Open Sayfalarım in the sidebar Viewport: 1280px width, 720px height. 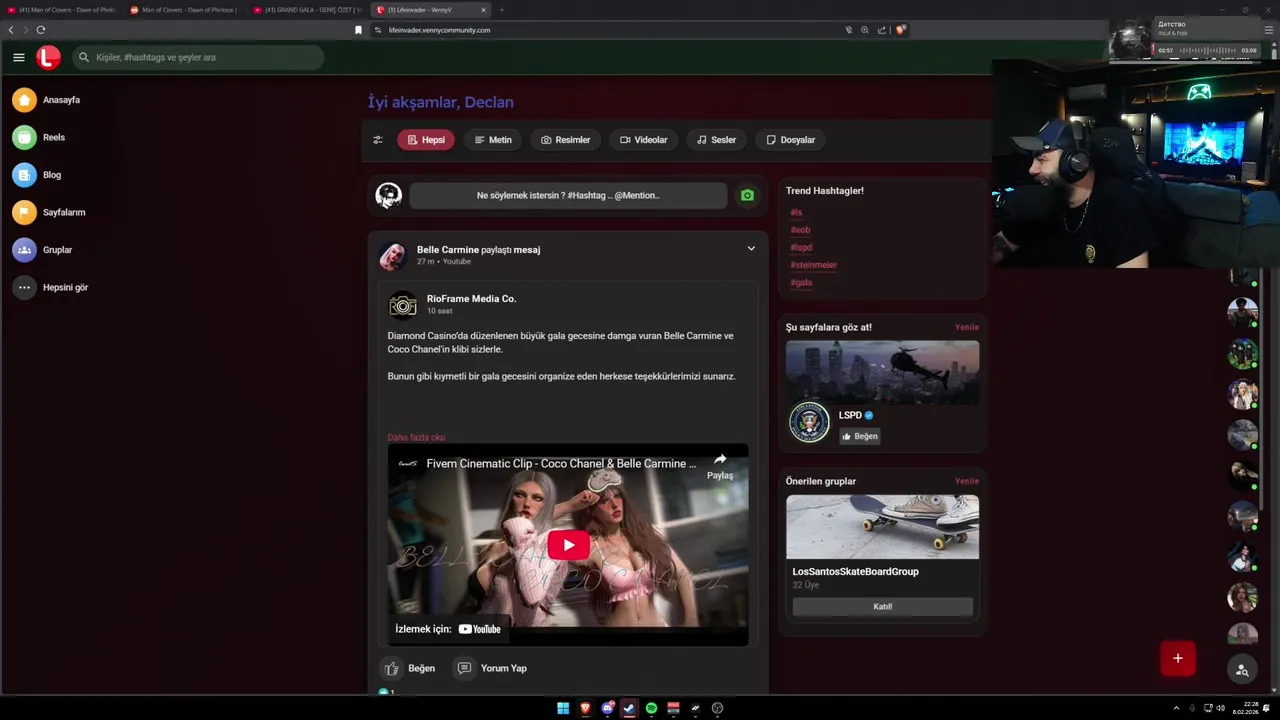(50, 212)
